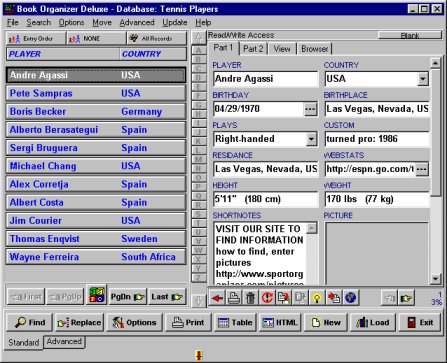Expand the PLAYS Right-handed dropdown

coord(311,139)
